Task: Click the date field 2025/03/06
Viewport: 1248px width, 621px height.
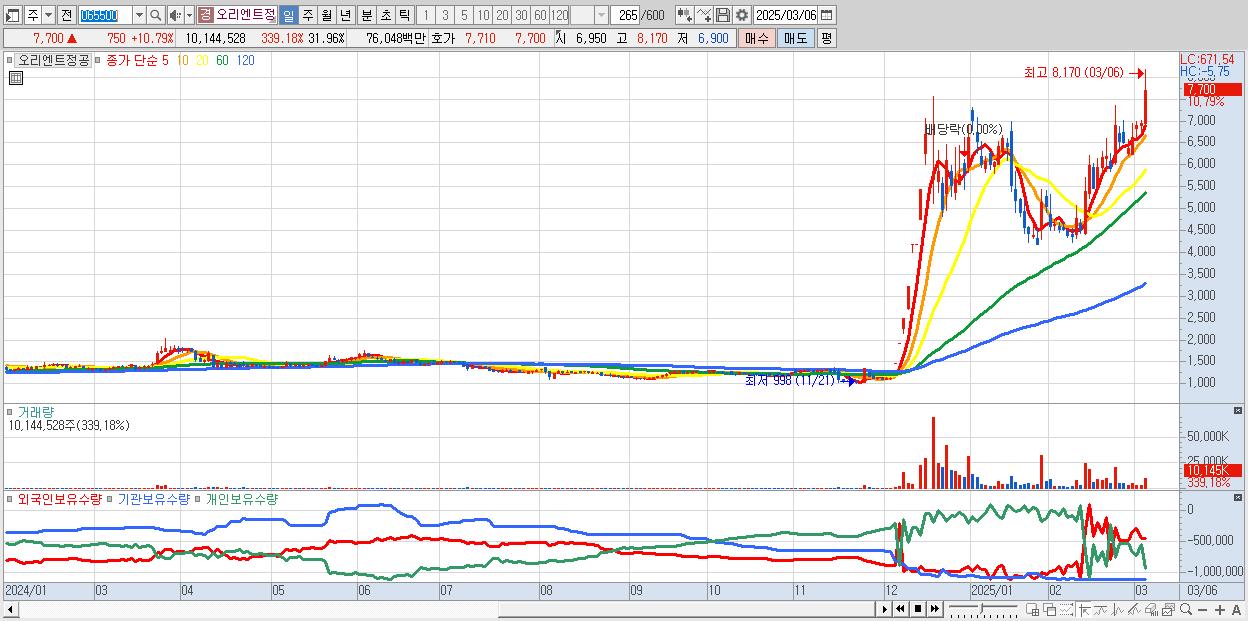Action: click(x=786, y=15)
